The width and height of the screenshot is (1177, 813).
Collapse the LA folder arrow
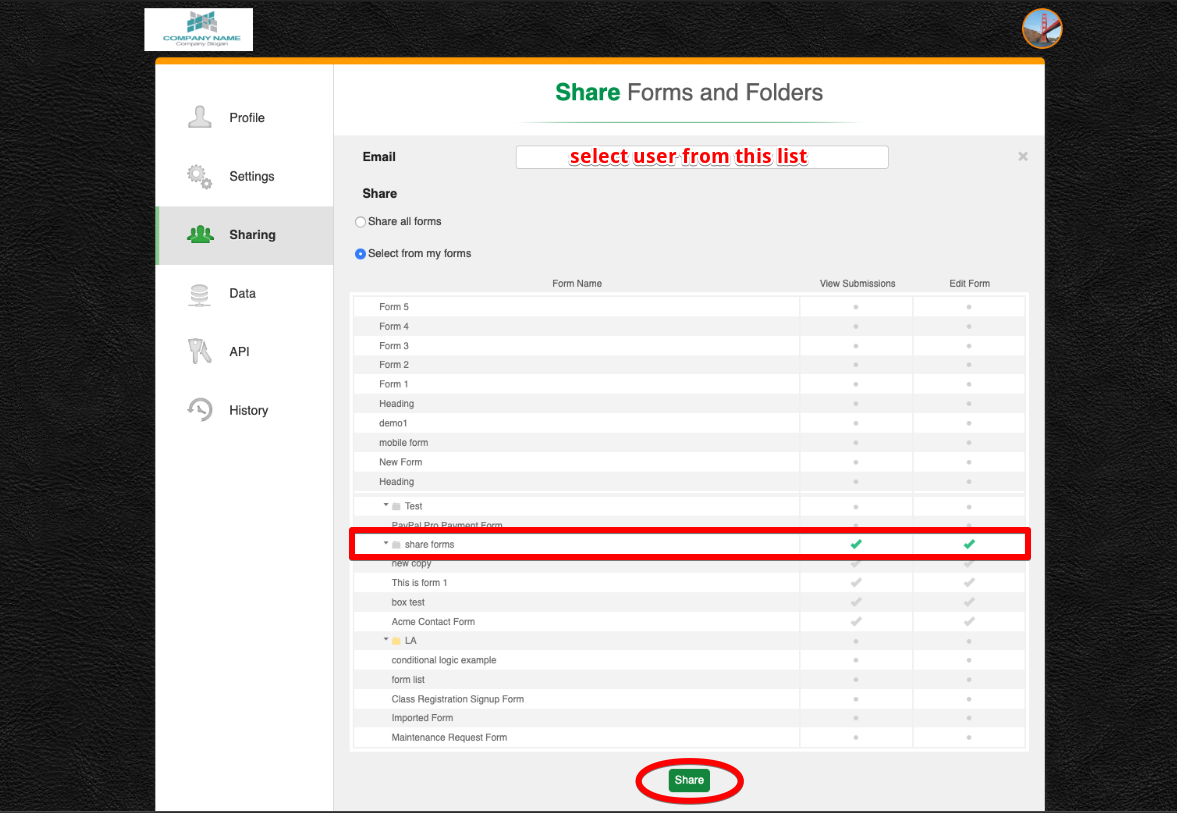point(386,640)
